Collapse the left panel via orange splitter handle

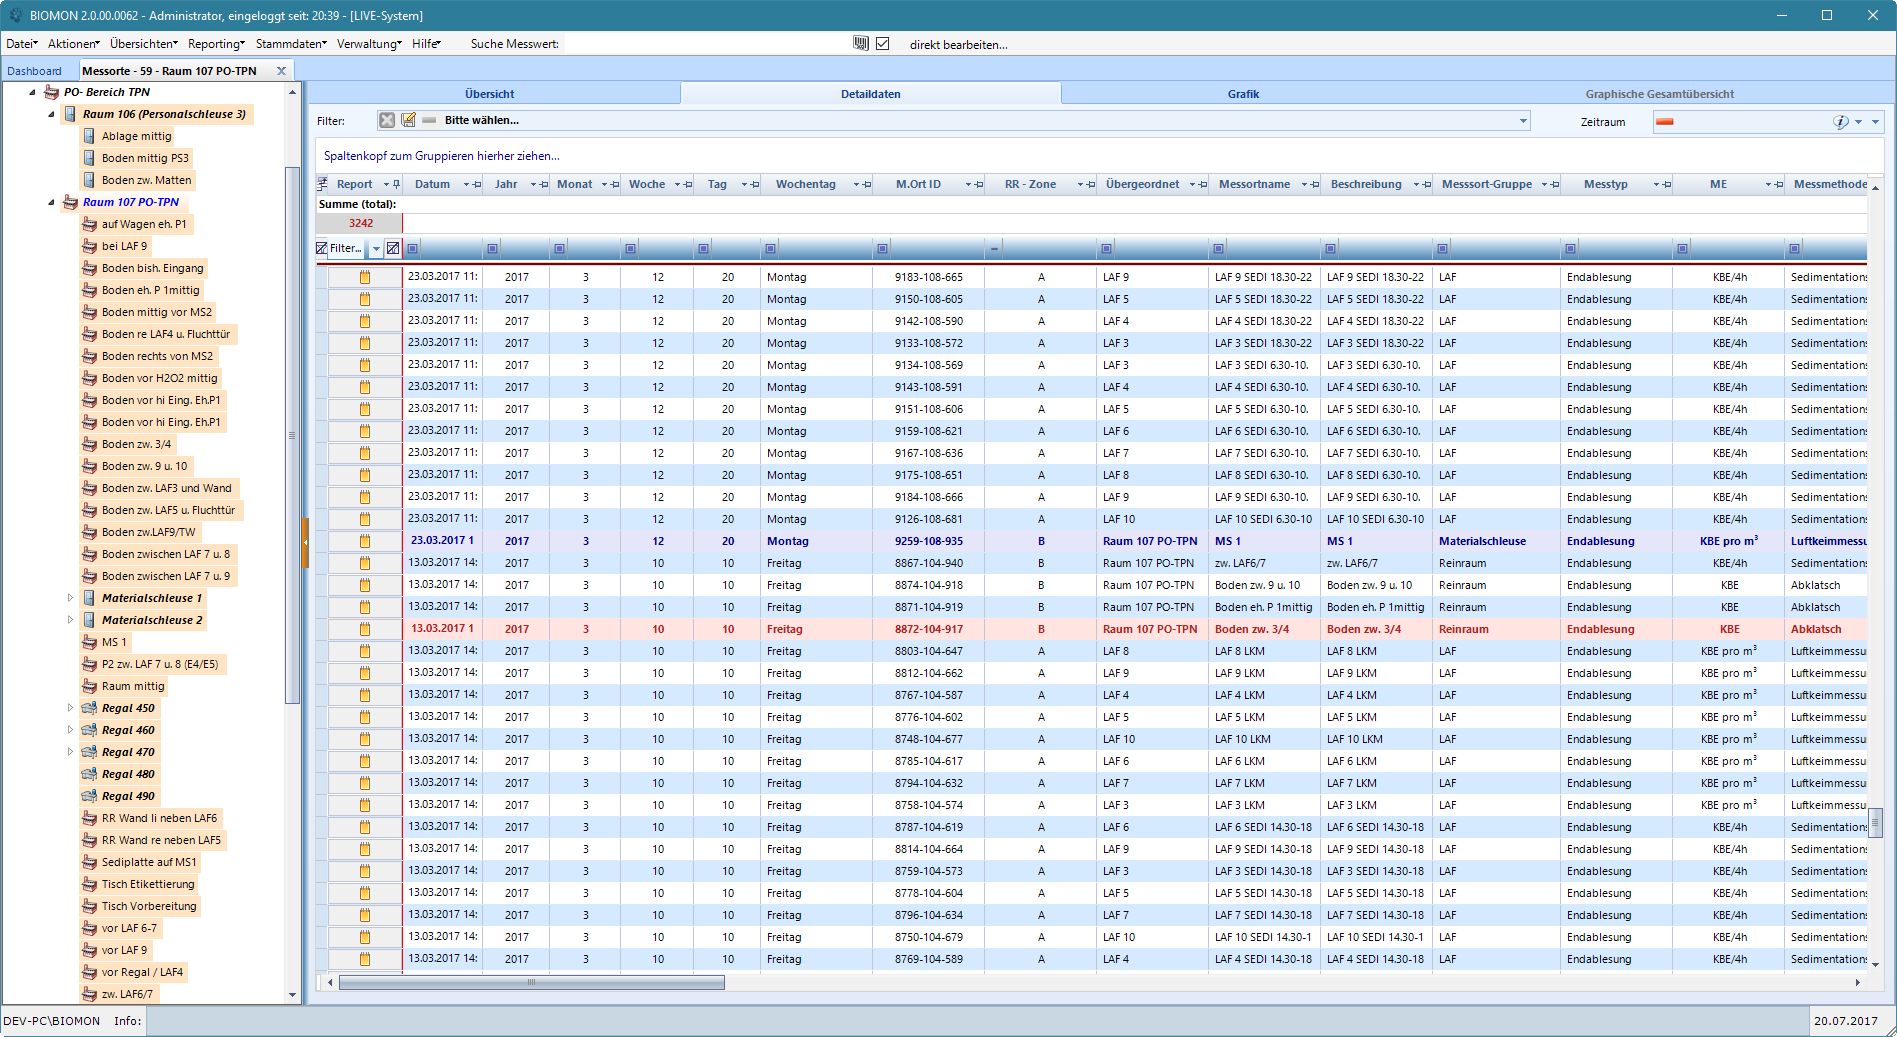(305, 542)
